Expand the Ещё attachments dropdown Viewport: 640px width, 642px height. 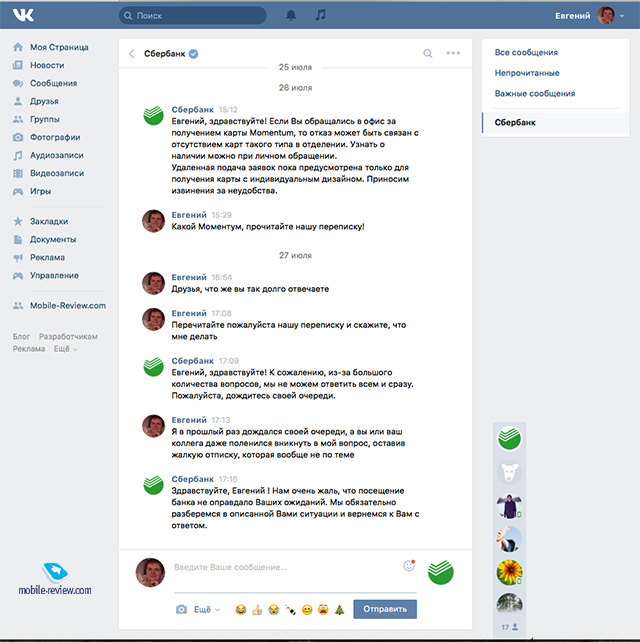(x=207, y=610)
